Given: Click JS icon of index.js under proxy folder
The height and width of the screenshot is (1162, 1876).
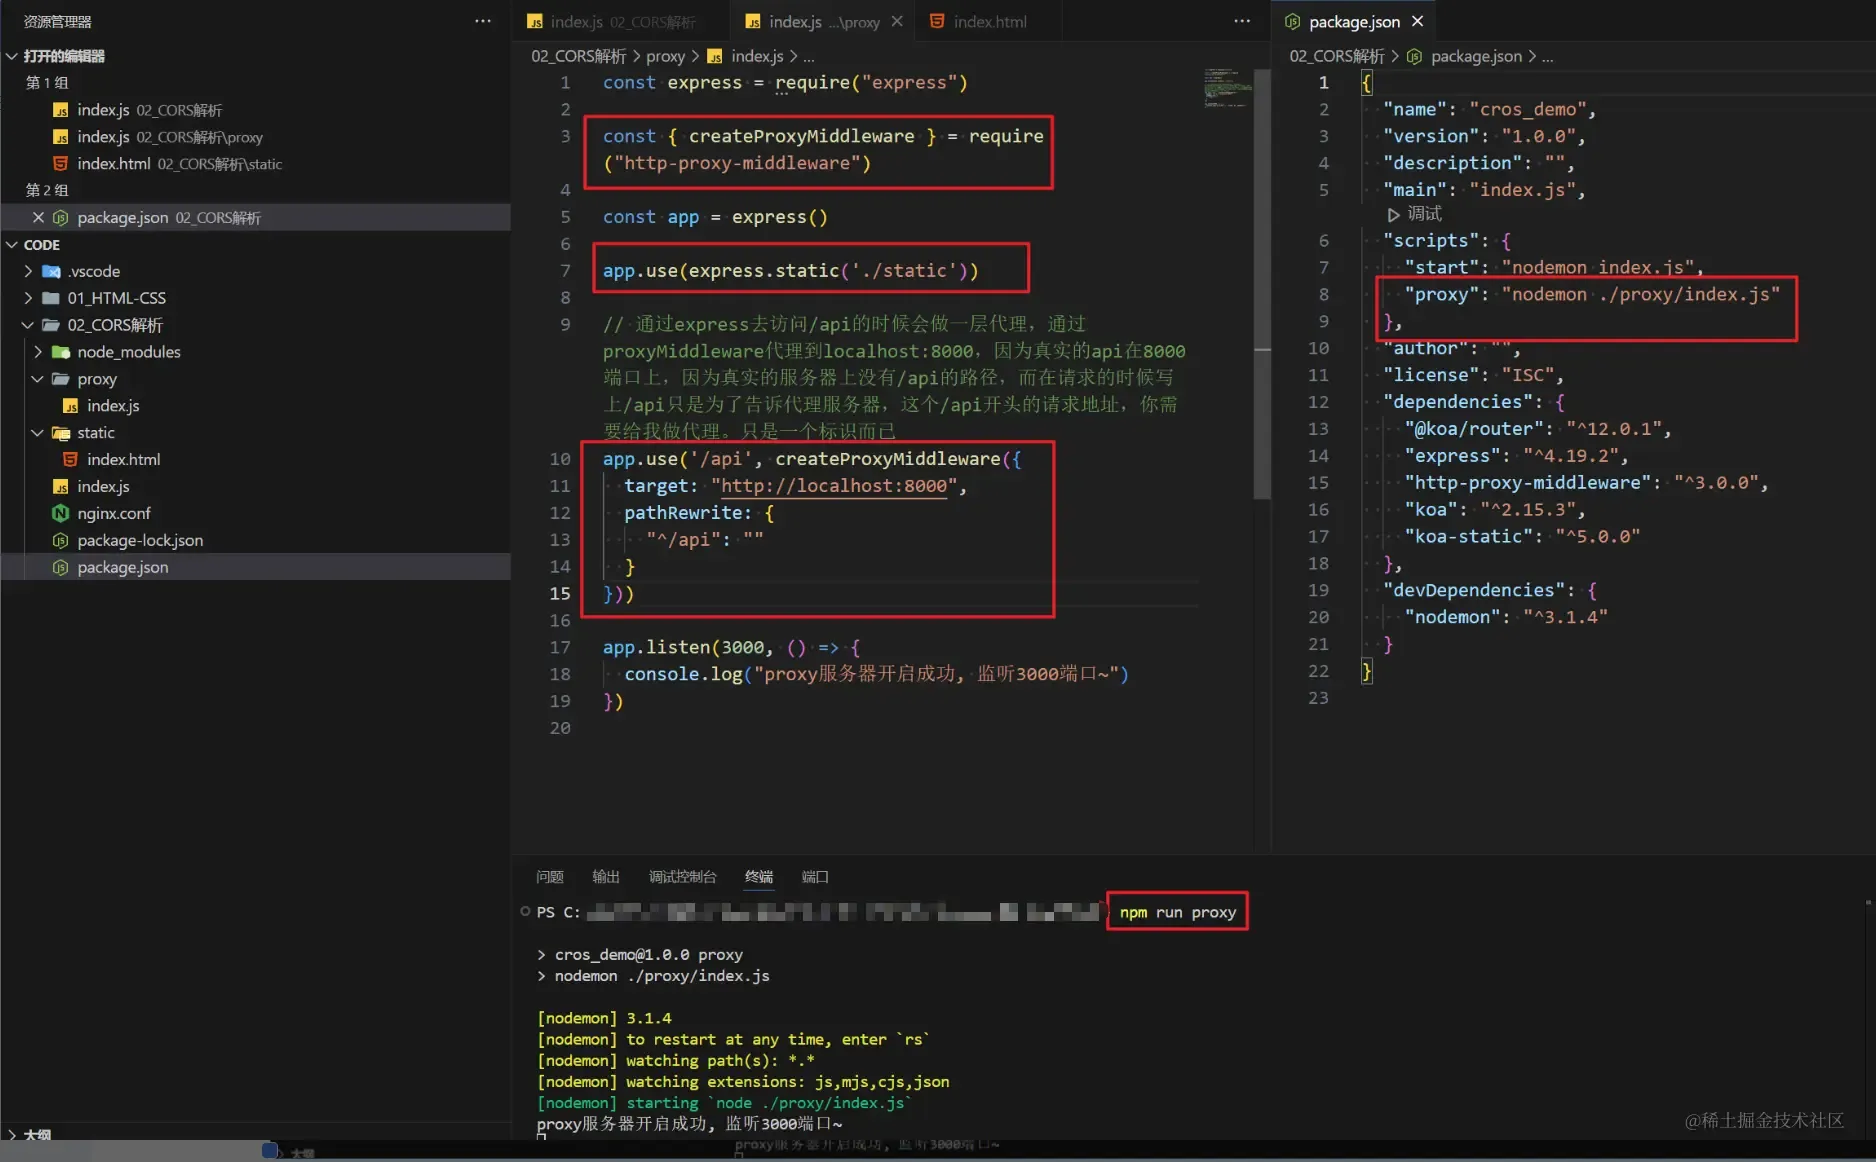Looking at the screenshot, I should pos(70,406).
